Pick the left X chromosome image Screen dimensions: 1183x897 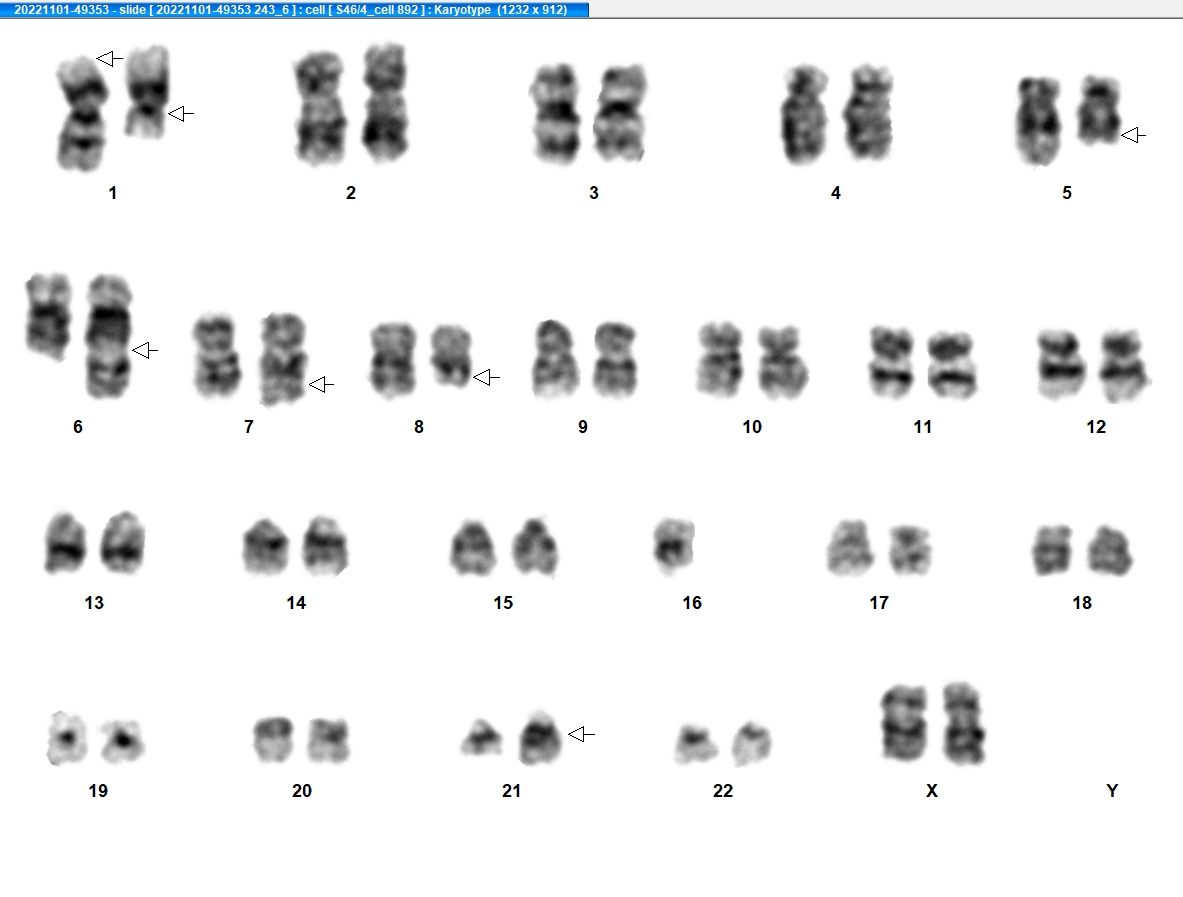pyautogui.click(x=904, y=723)
